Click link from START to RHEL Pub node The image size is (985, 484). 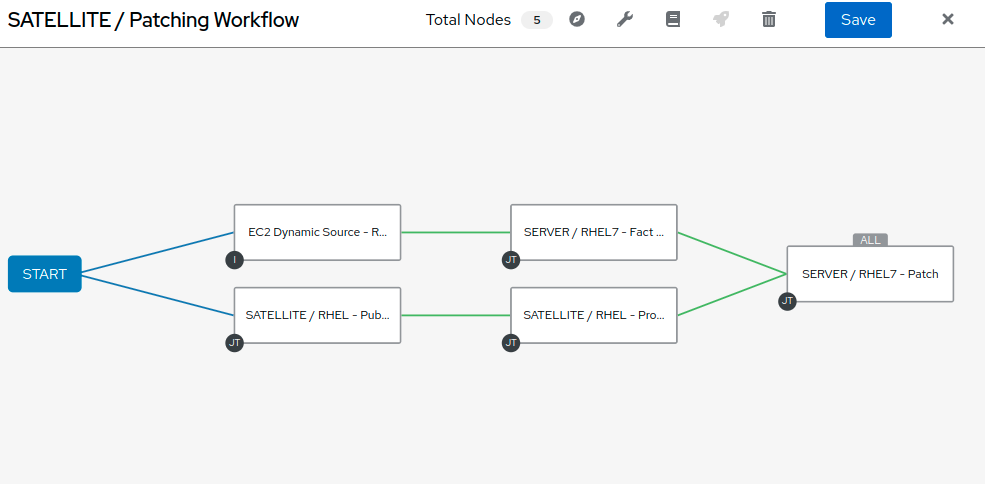click(x=158, y=295)
